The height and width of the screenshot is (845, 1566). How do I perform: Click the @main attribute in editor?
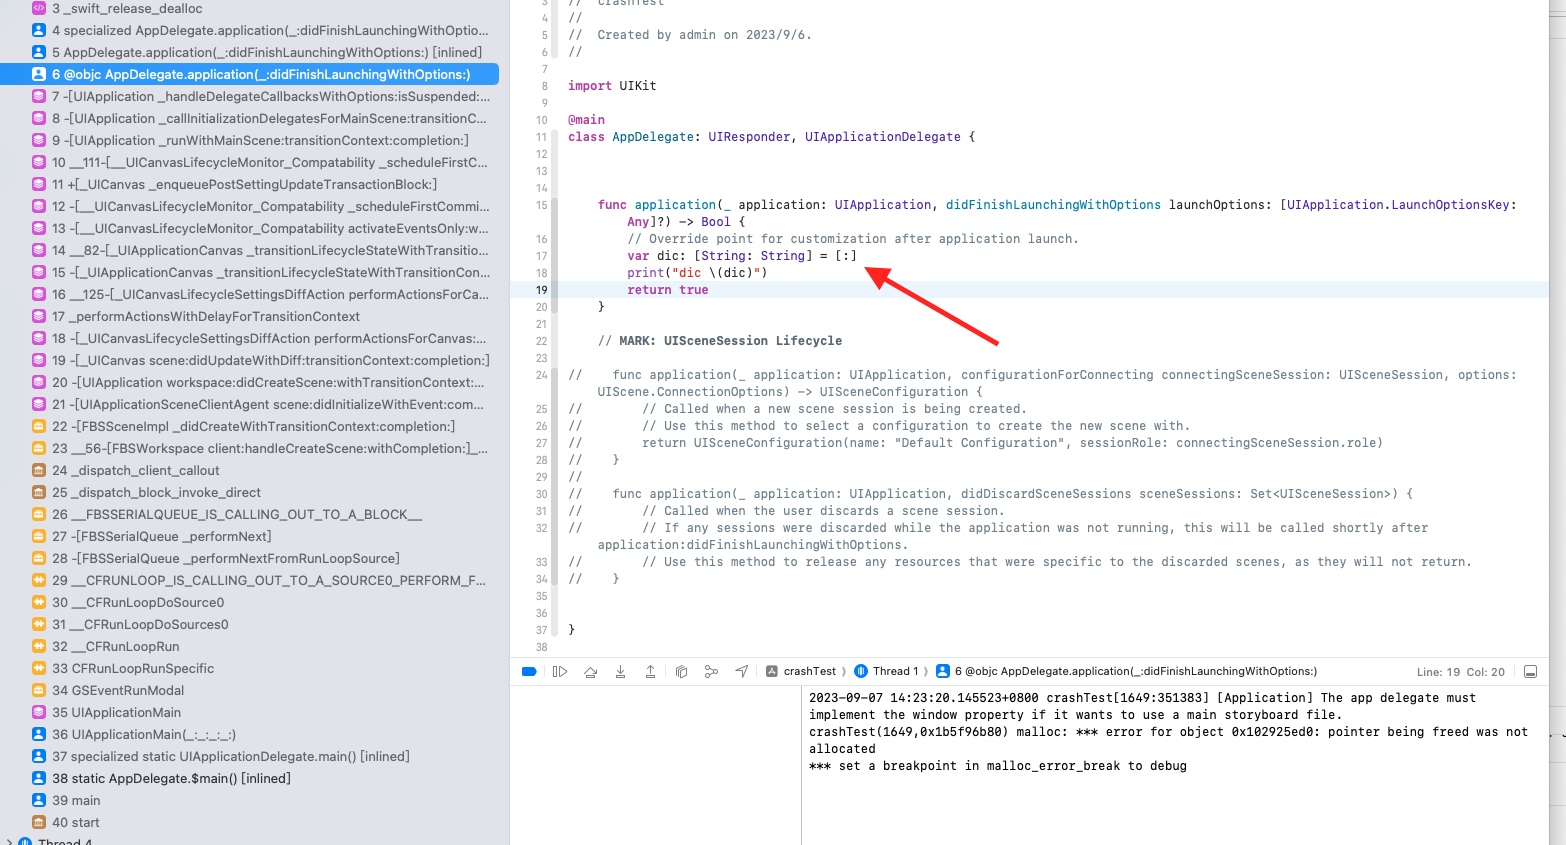586,120
